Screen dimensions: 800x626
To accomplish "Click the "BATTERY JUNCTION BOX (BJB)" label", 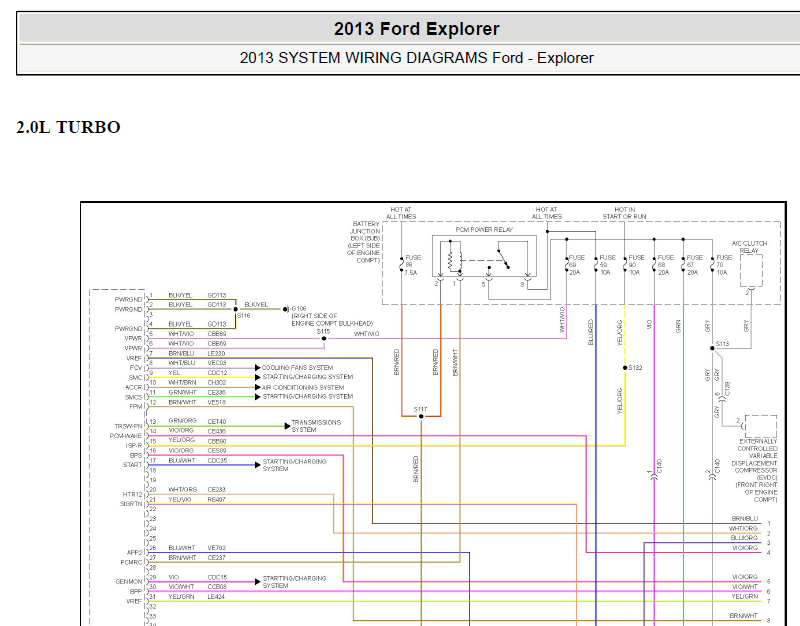I will (365, 231).
